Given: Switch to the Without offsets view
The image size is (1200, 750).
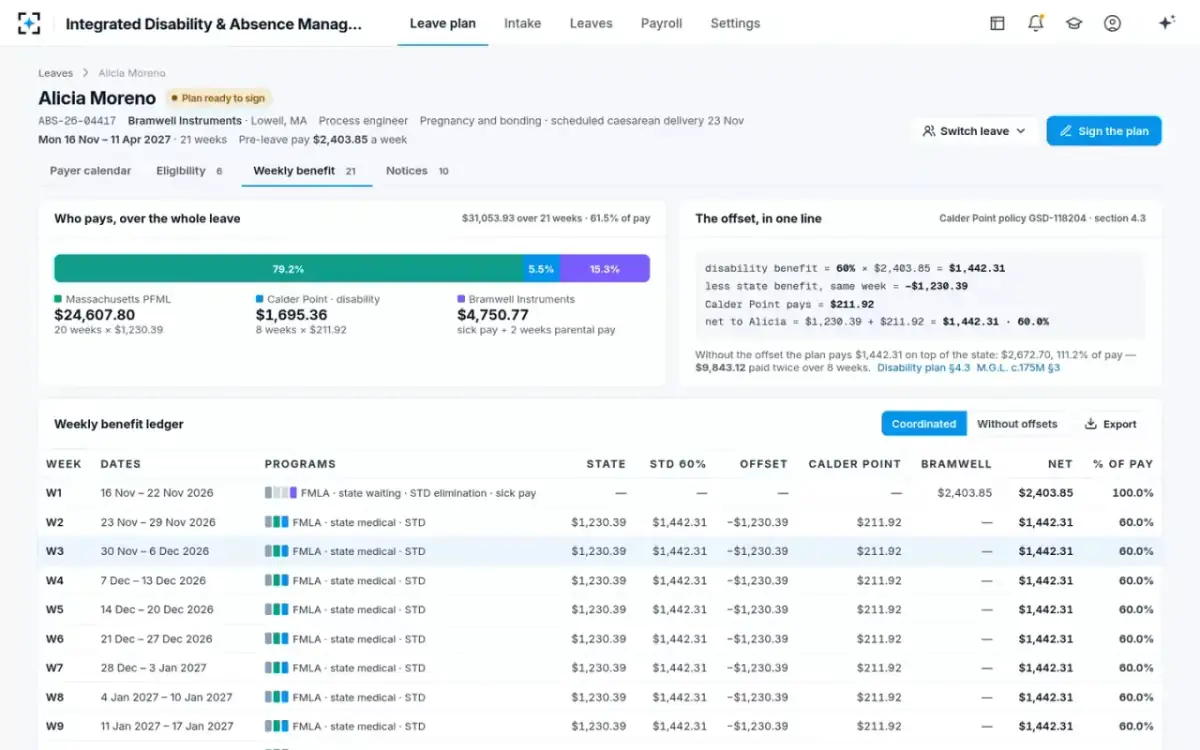Looking at the screenshot, I should (1017, 424).
